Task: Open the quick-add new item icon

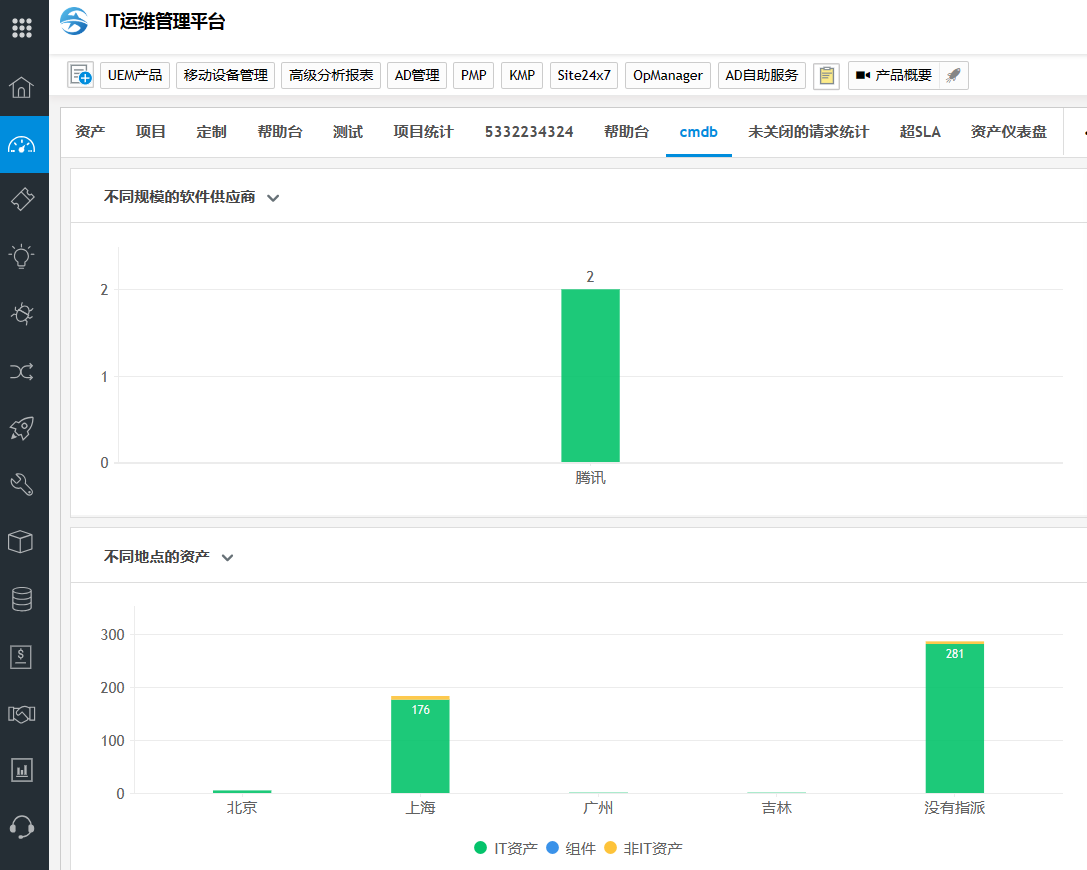Action: click(80, 75)
